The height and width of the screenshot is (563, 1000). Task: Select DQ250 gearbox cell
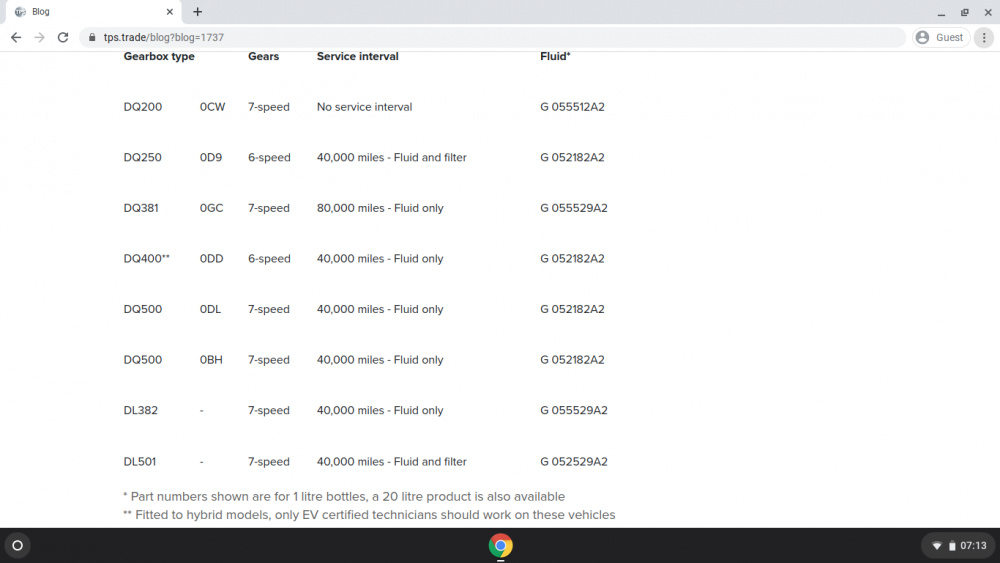pos(143,157)
